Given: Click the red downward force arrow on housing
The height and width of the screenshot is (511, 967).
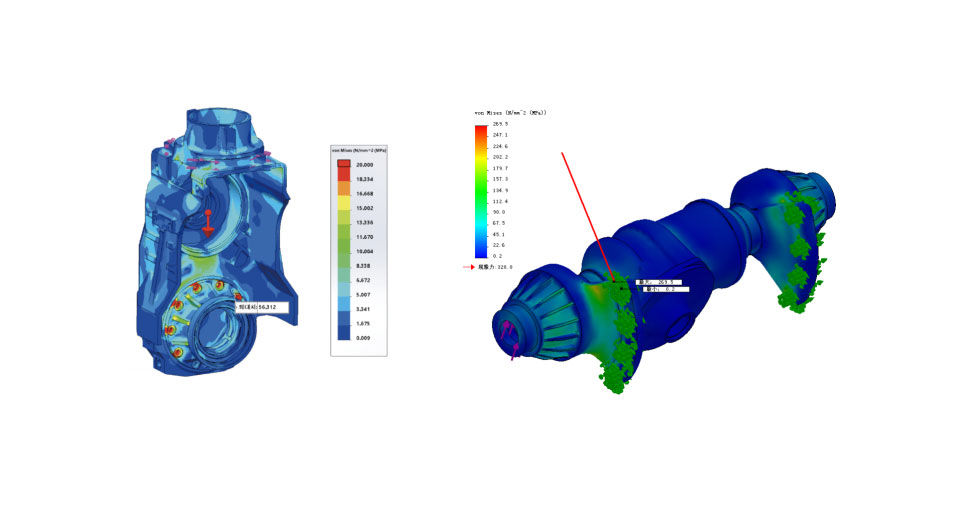Looking at the screenshot, I should click(x=207, y=223).
